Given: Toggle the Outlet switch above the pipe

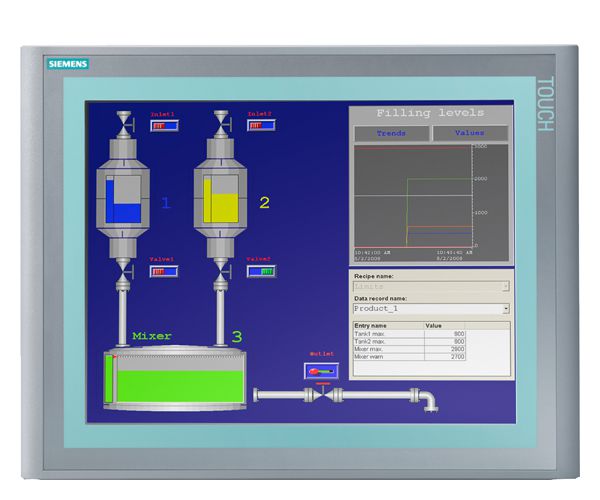Looking at the screenshot, I should [321, 371].
